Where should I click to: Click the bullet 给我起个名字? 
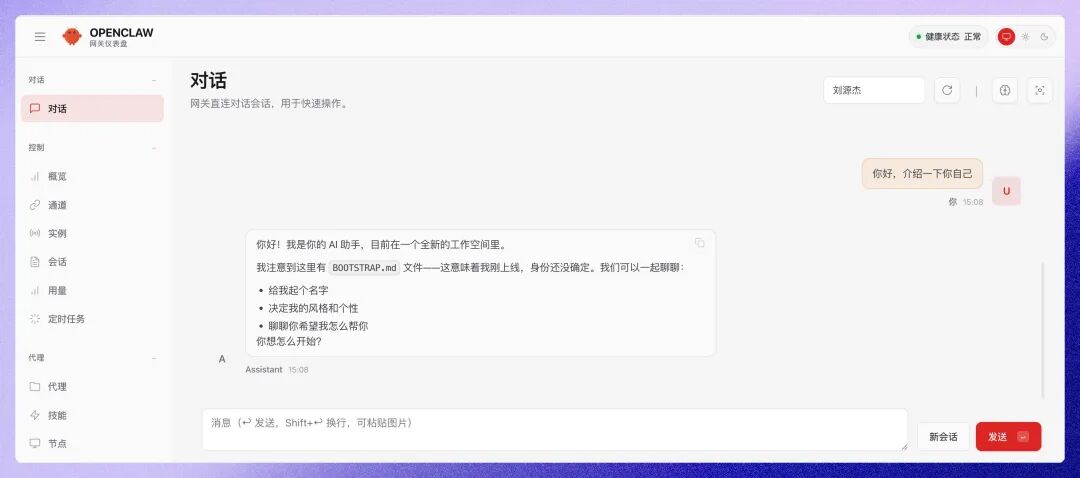click(298, 291)
